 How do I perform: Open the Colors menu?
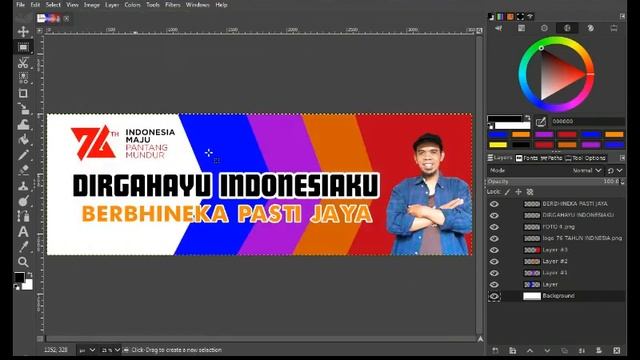point(132,5)
